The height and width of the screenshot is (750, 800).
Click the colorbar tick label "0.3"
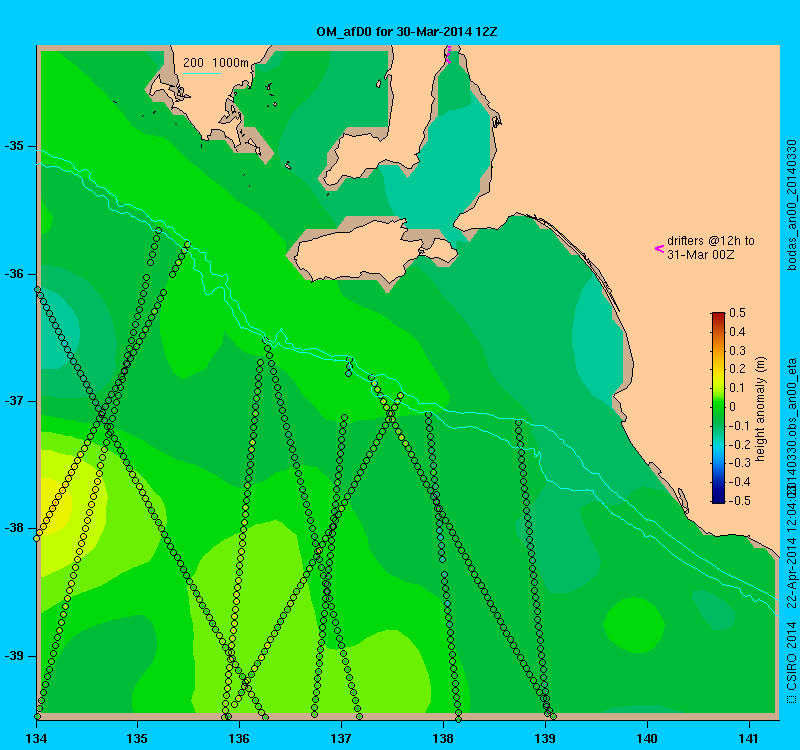click(737, 351)
